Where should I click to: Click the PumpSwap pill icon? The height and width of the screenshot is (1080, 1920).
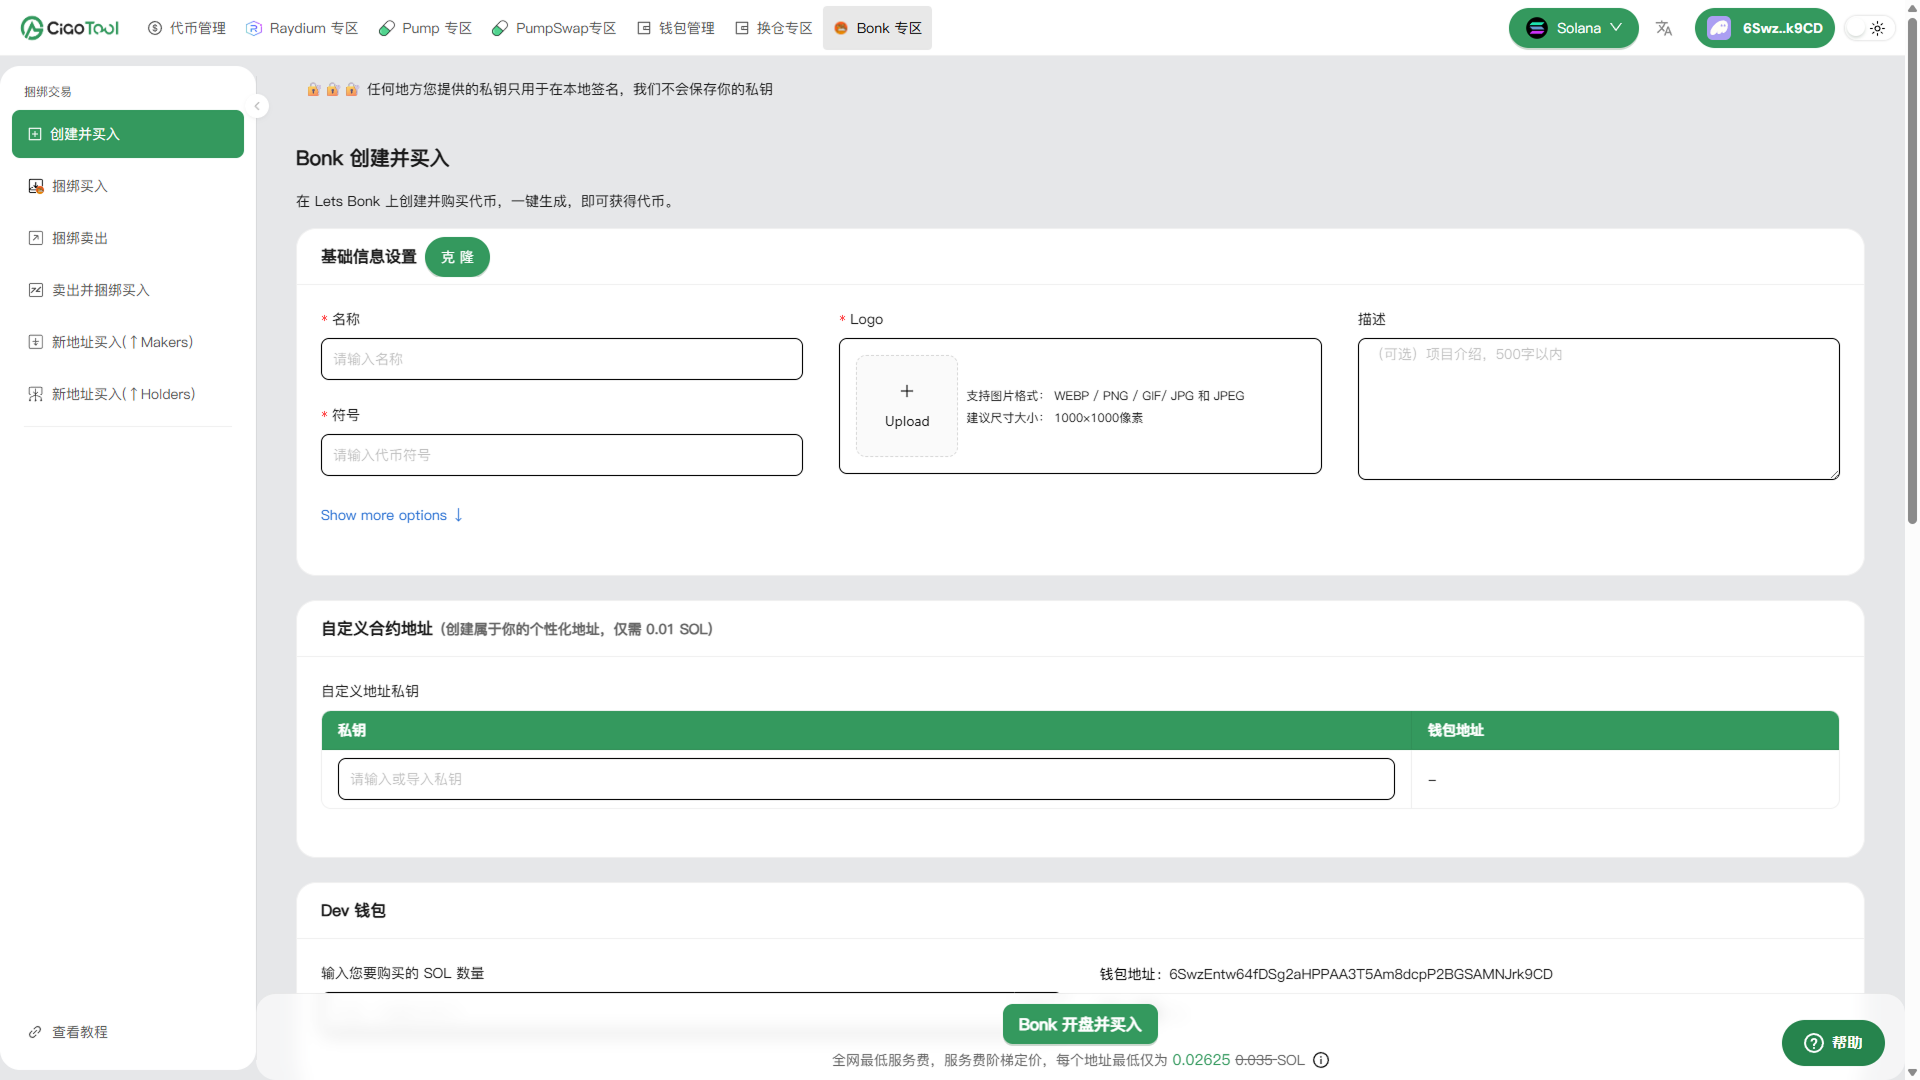pos(500,28)
